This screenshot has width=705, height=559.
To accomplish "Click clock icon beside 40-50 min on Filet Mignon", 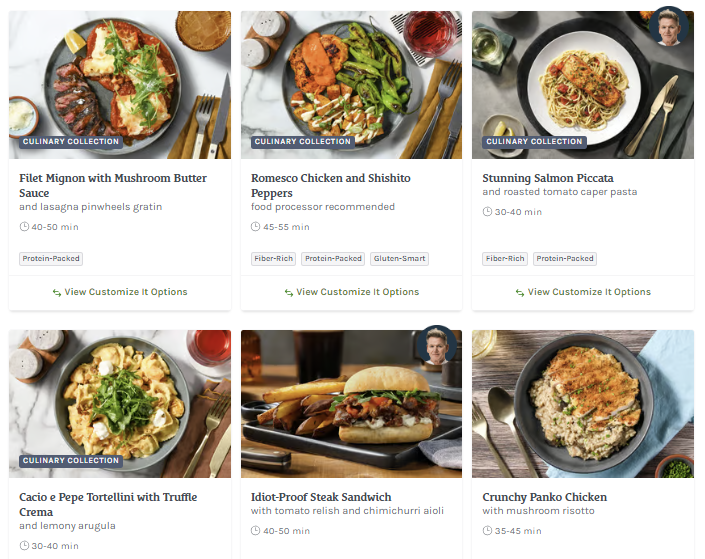I will 24,227.
